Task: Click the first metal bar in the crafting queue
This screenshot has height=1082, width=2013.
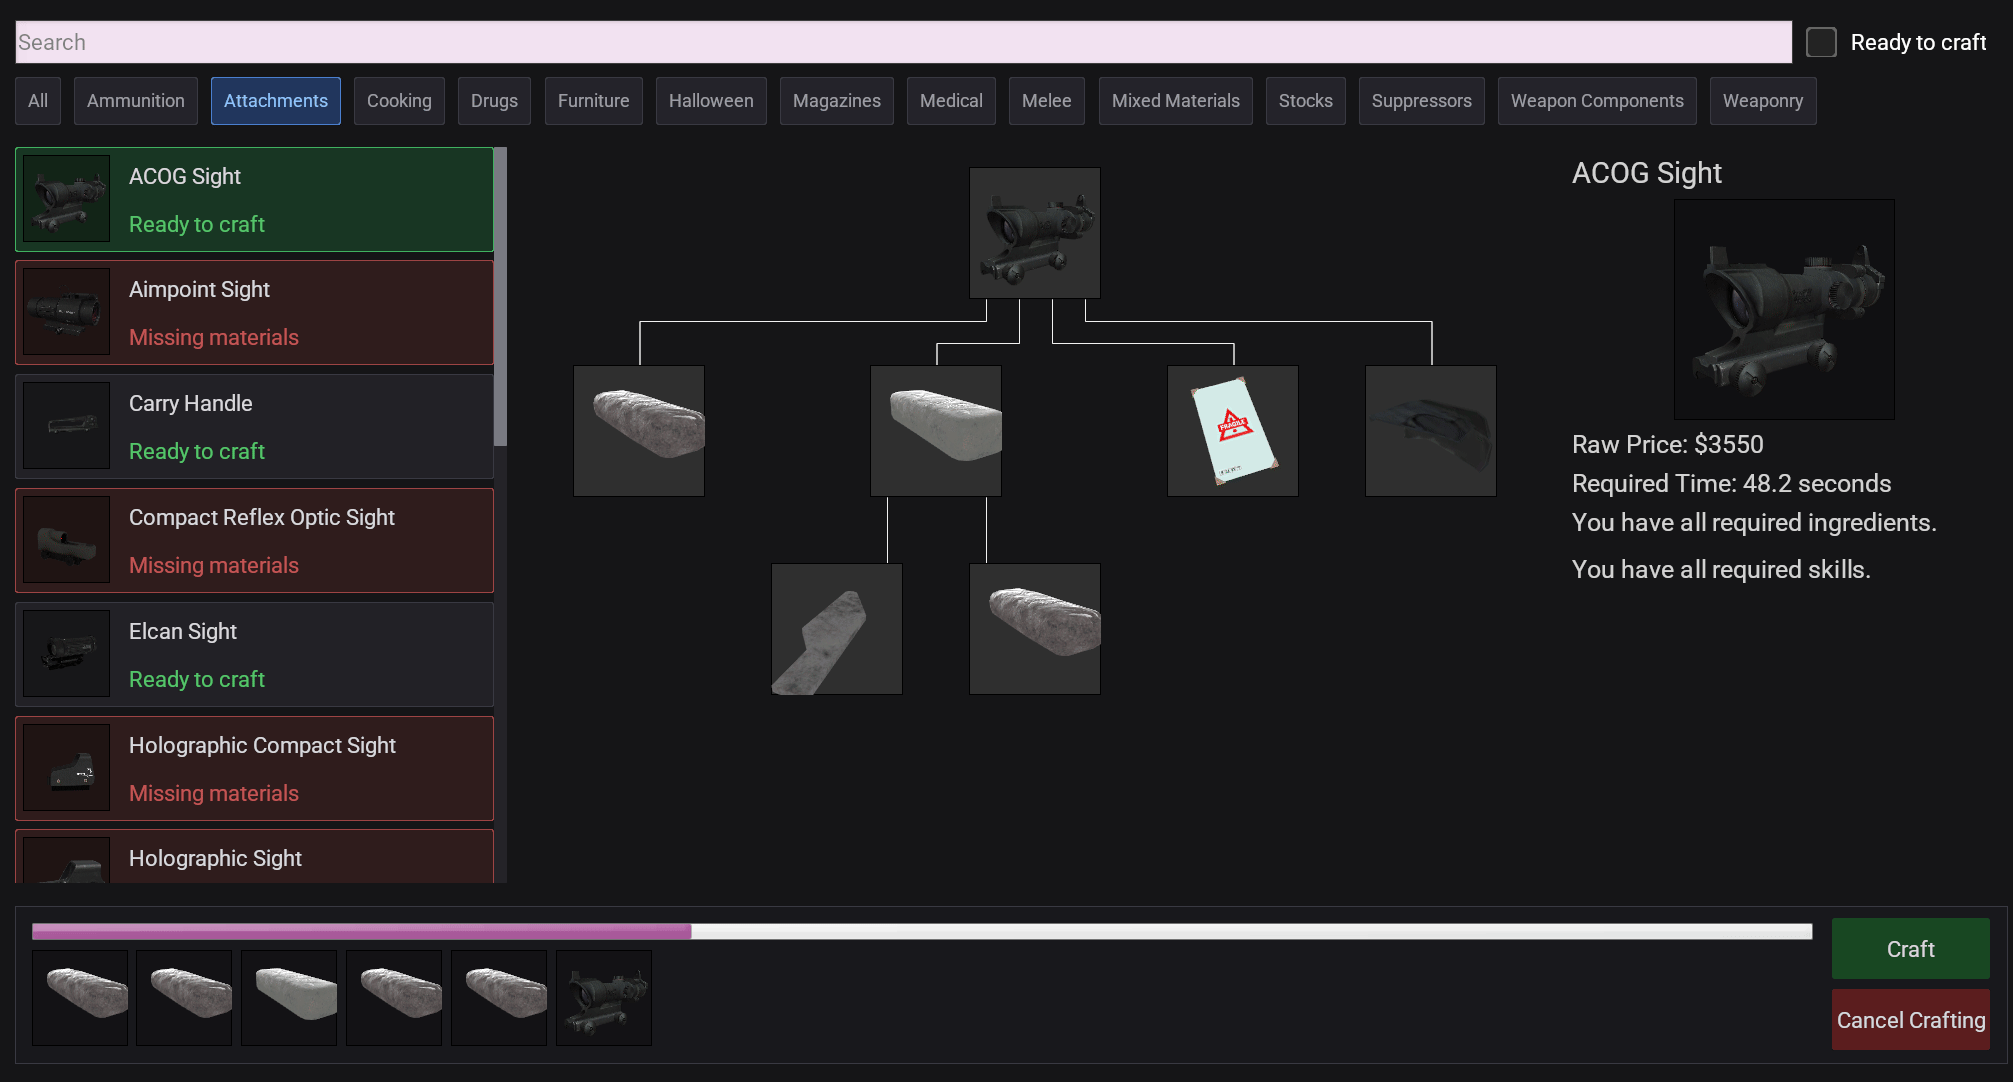Action: click(x=80, y=997)
